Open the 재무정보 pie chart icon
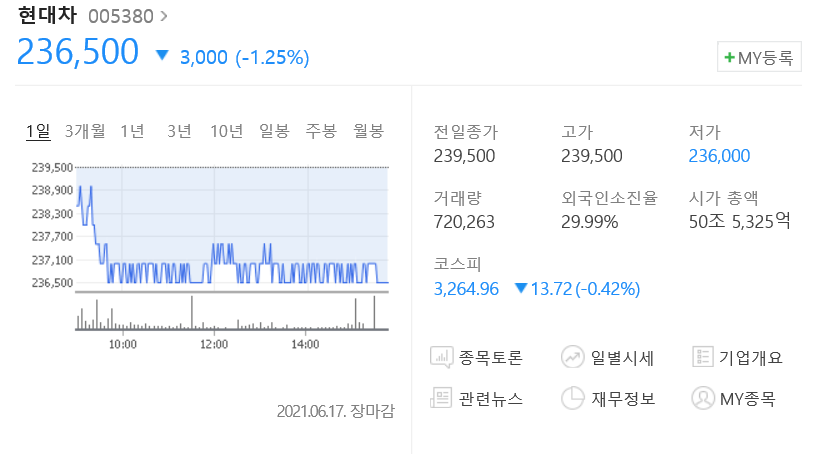 573,398
